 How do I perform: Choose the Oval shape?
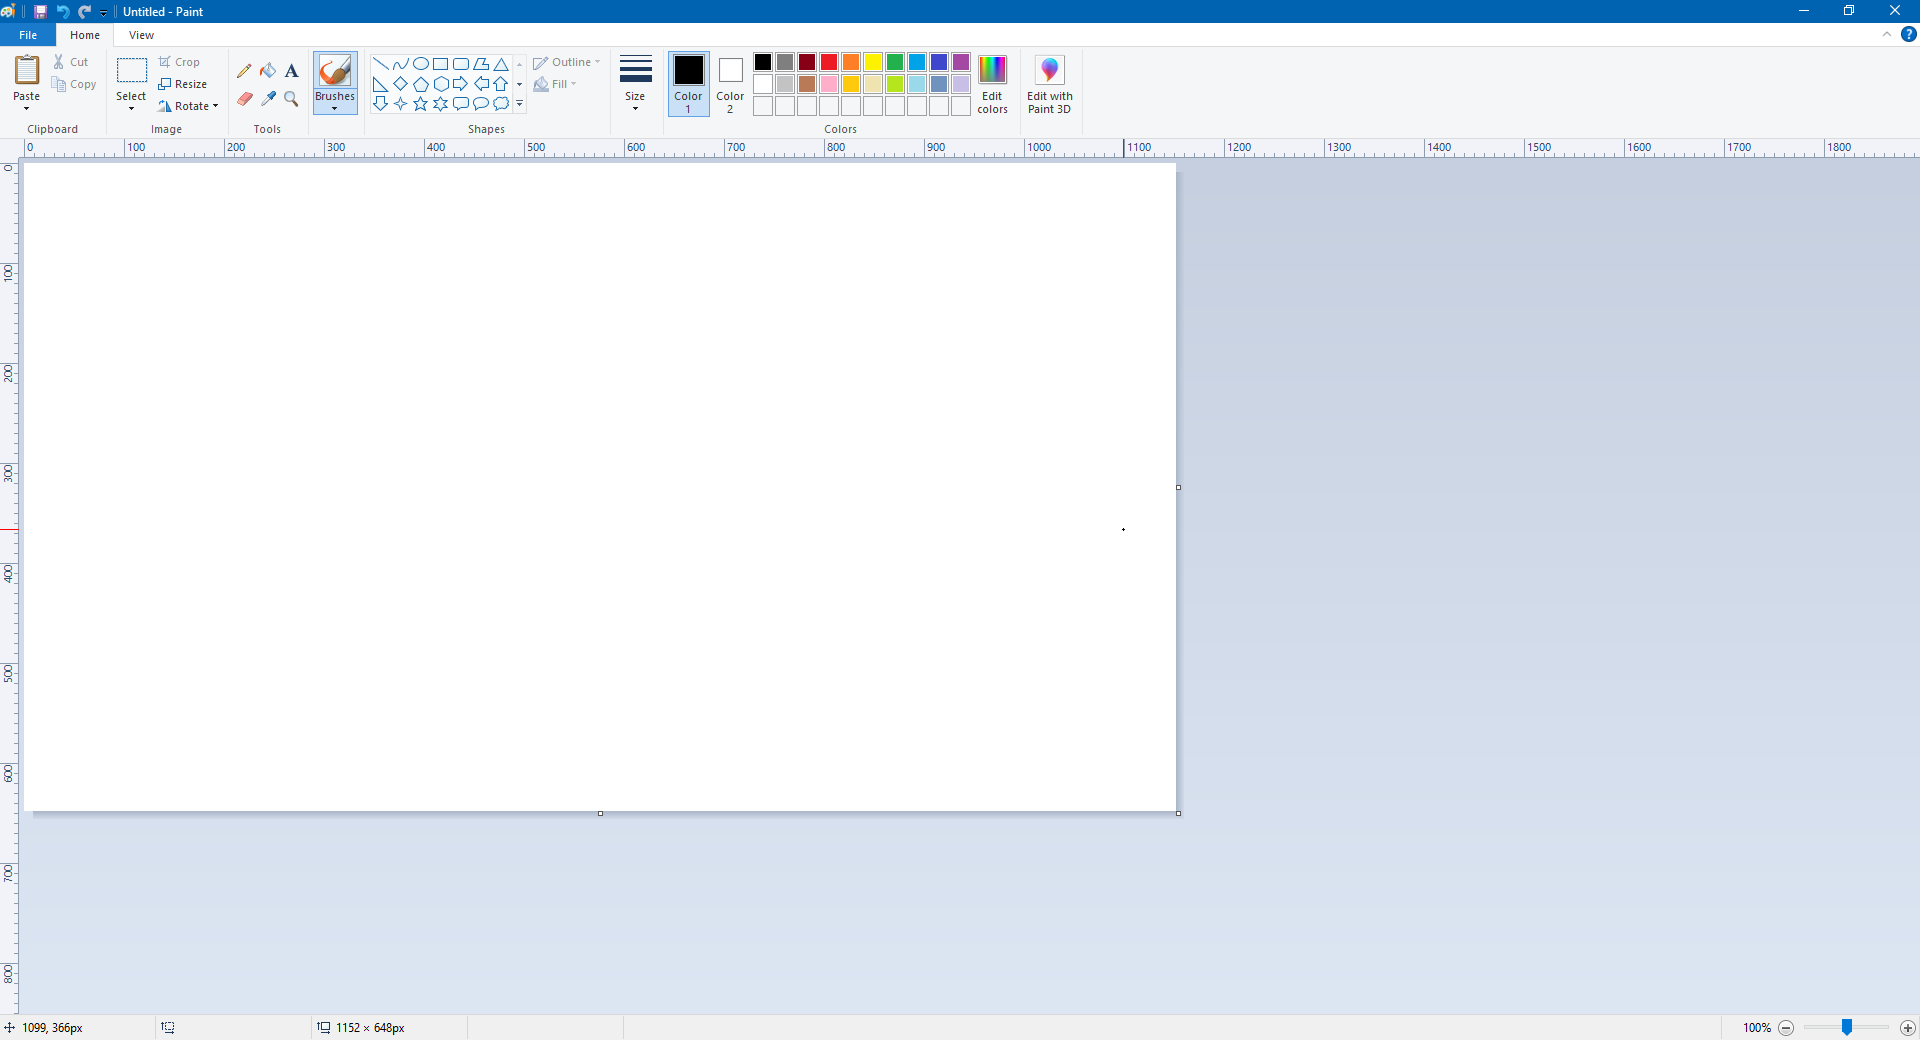[x=420, y=64]
